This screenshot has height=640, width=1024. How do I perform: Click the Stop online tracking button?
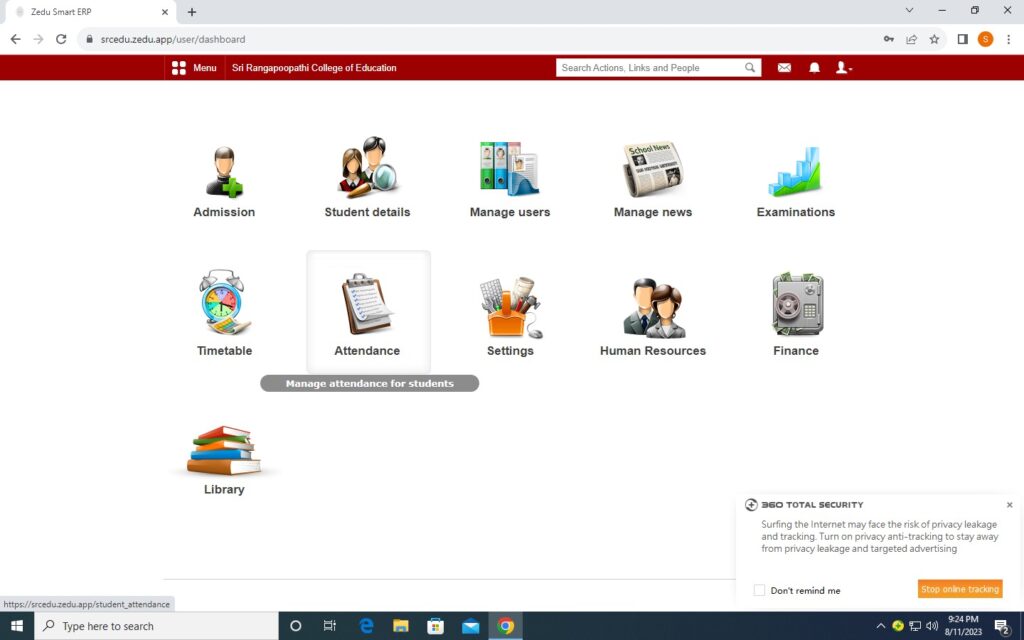[959, 589]
